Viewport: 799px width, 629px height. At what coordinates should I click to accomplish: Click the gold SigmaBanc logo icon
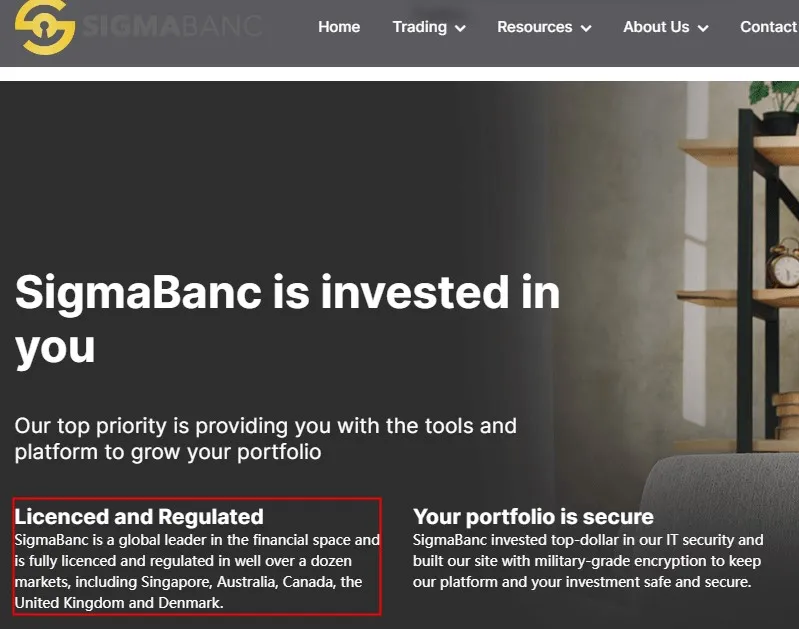(x=45, y=26)
